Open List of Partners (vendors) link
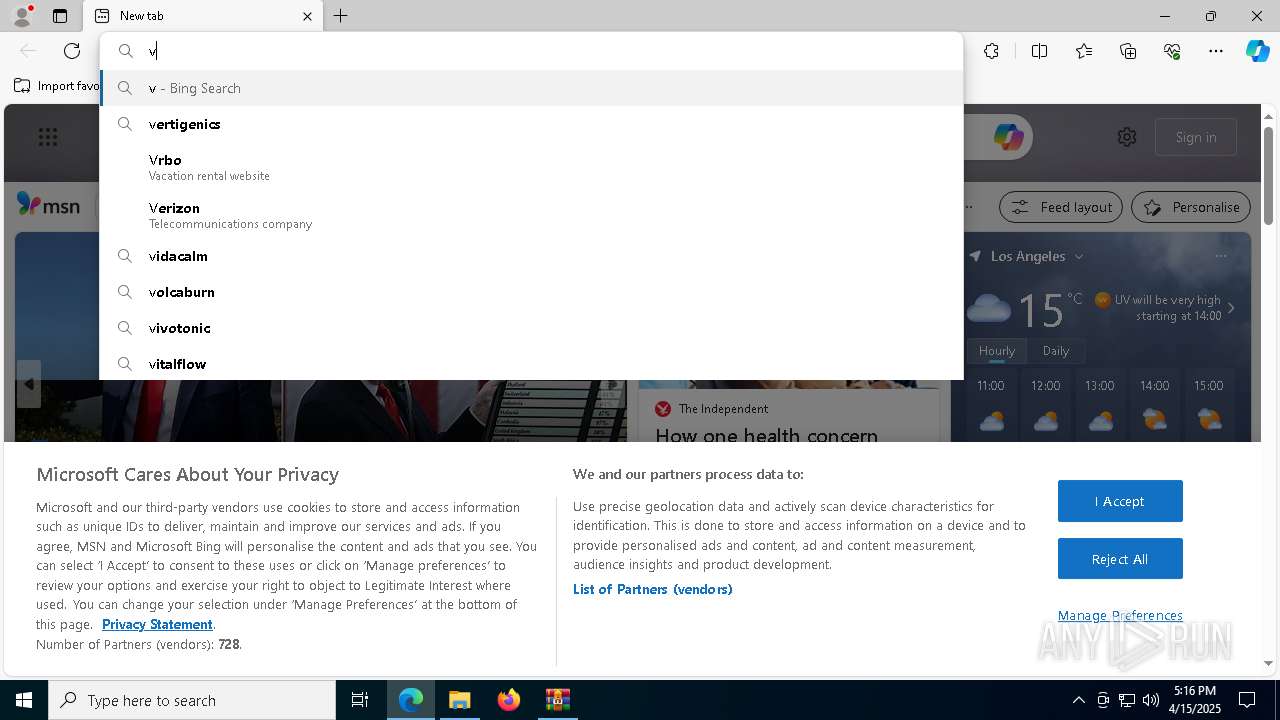Viewport: 1280px width, 720px height. tap(653, 589)
